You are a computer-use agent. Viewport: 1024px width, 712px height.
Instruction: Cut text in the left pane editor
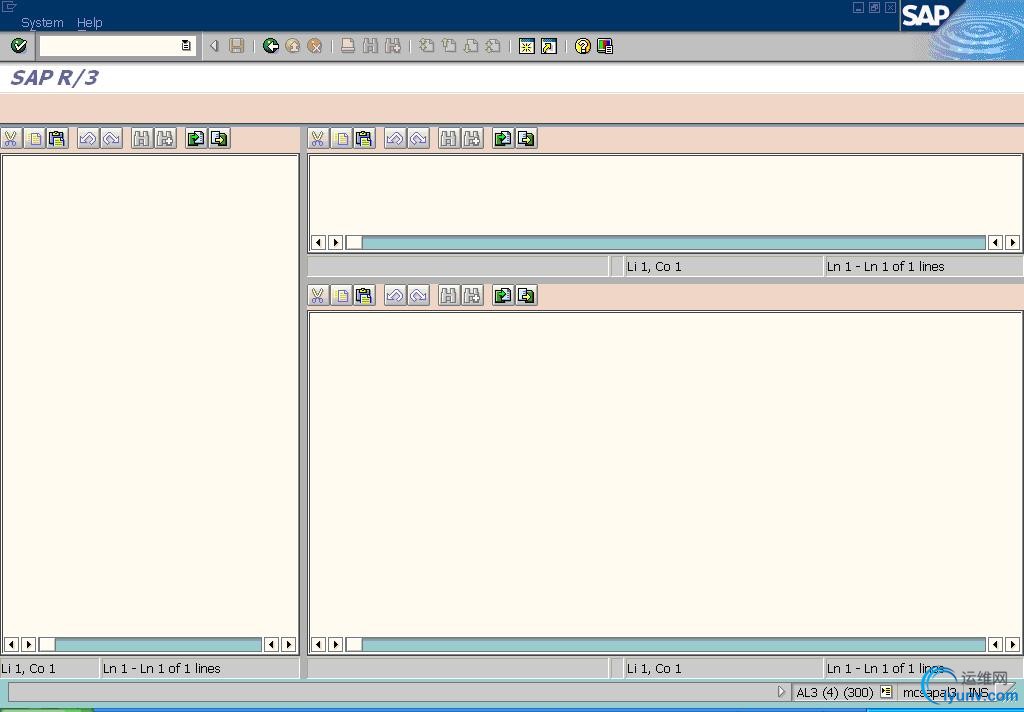(x=11, y=138)
